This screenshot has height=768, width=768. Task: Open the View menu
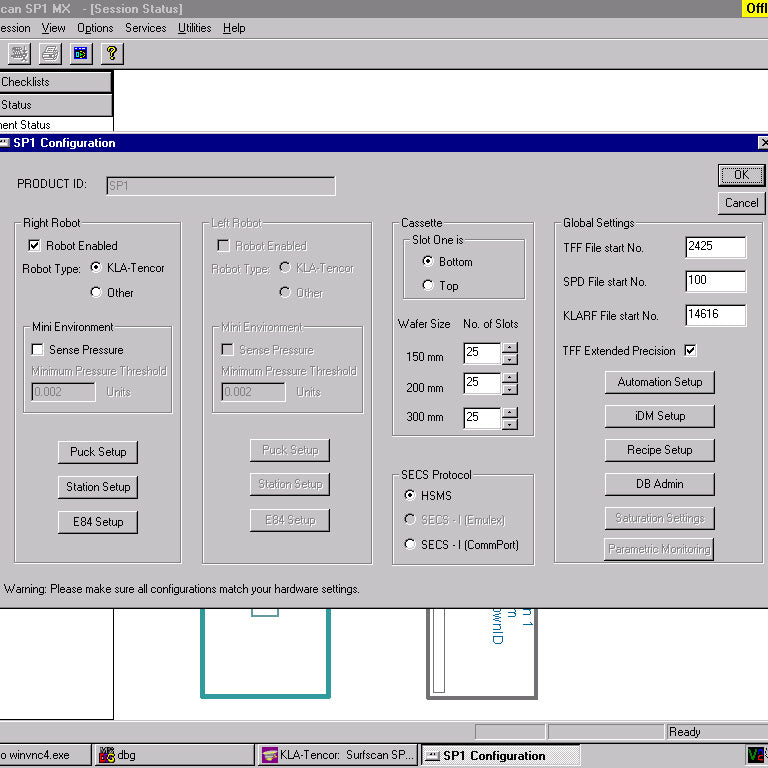click(x=53, y=28)
